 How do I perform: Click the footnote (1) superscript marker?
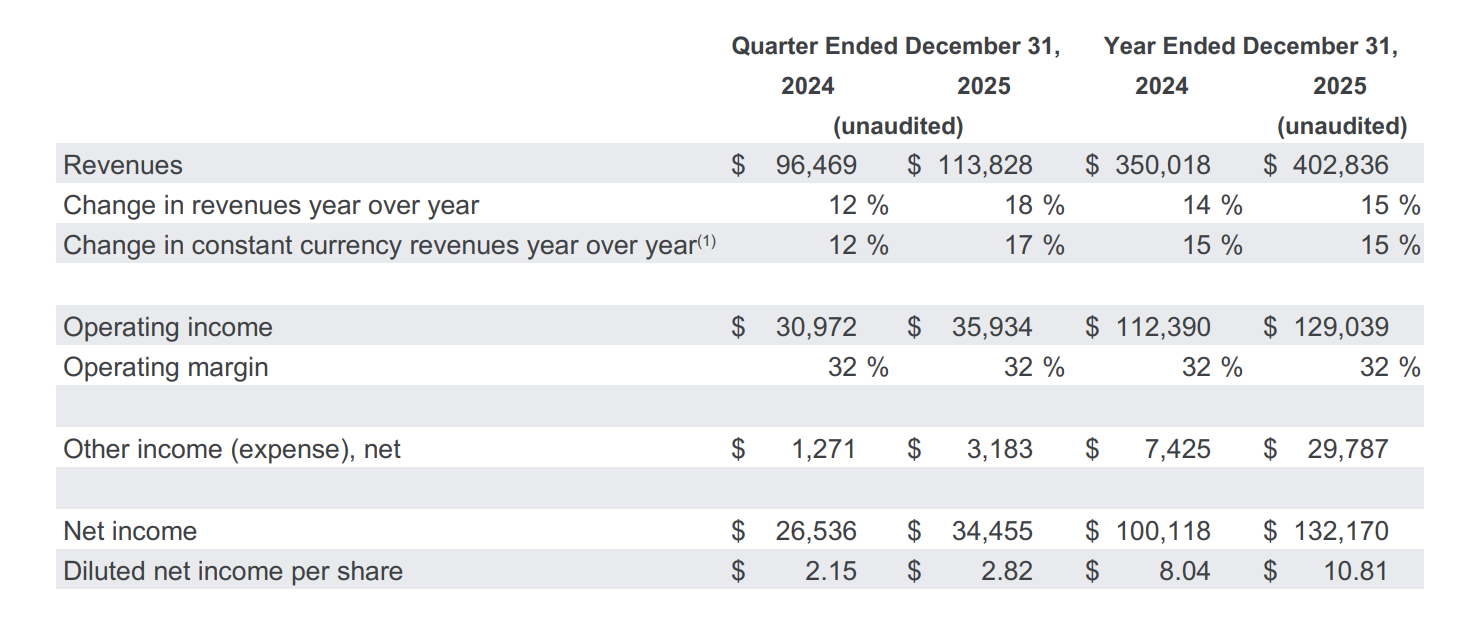point(706,240)
